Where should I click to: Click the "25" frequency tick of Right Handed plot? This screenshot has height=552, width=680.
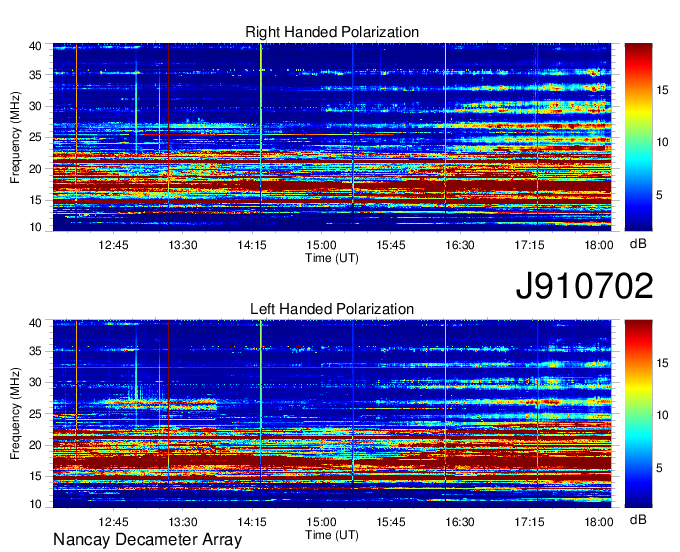[35, 137]
